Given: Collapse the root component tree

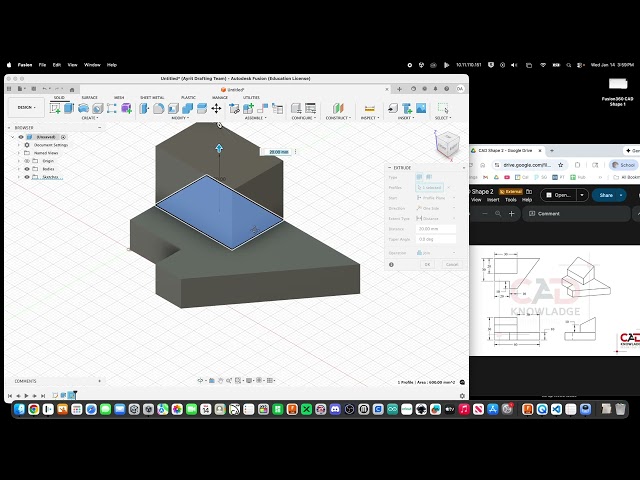Looking at the screenshot, I should coord(13,137).
